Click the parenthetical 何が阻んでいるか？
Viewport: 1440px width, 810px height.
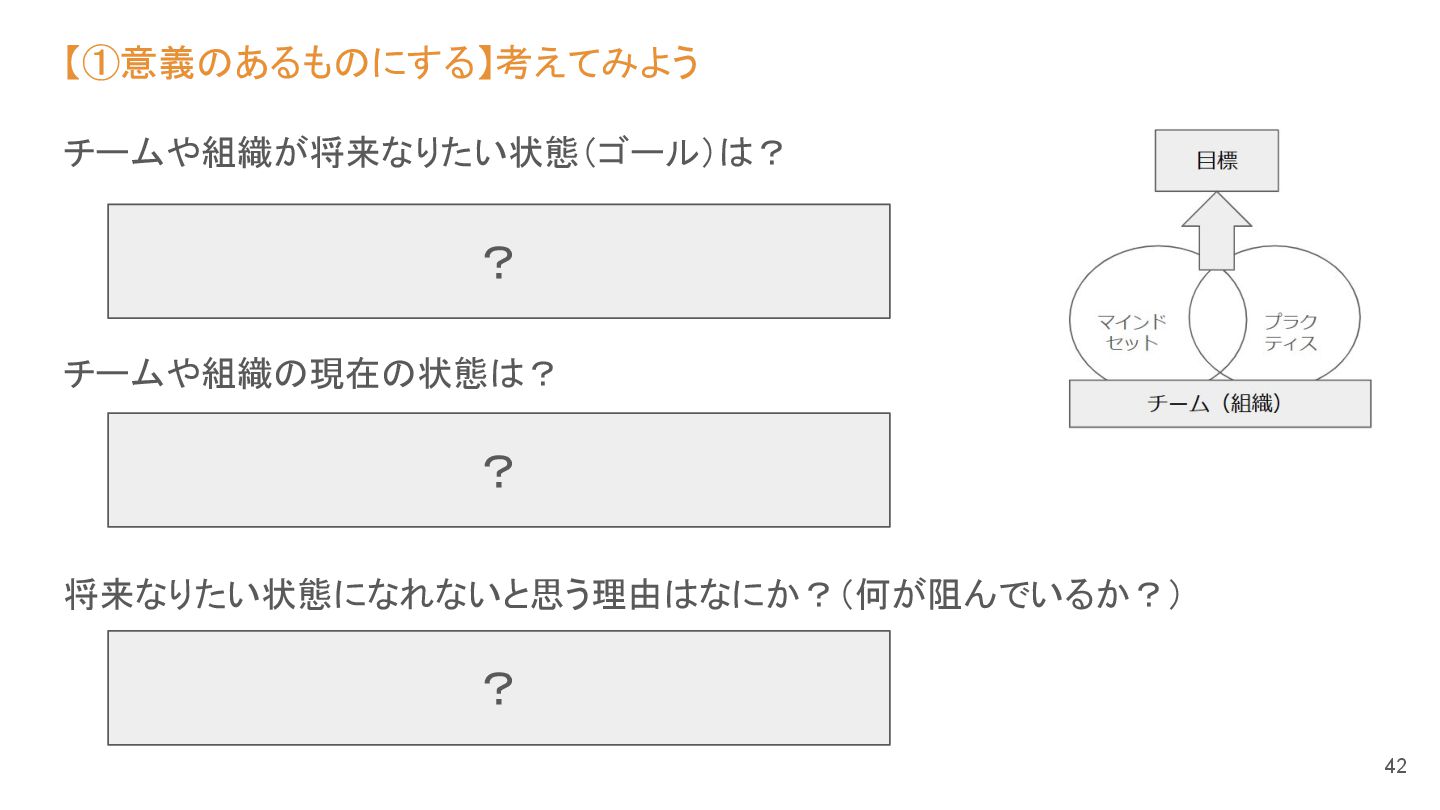point(1010,596)
